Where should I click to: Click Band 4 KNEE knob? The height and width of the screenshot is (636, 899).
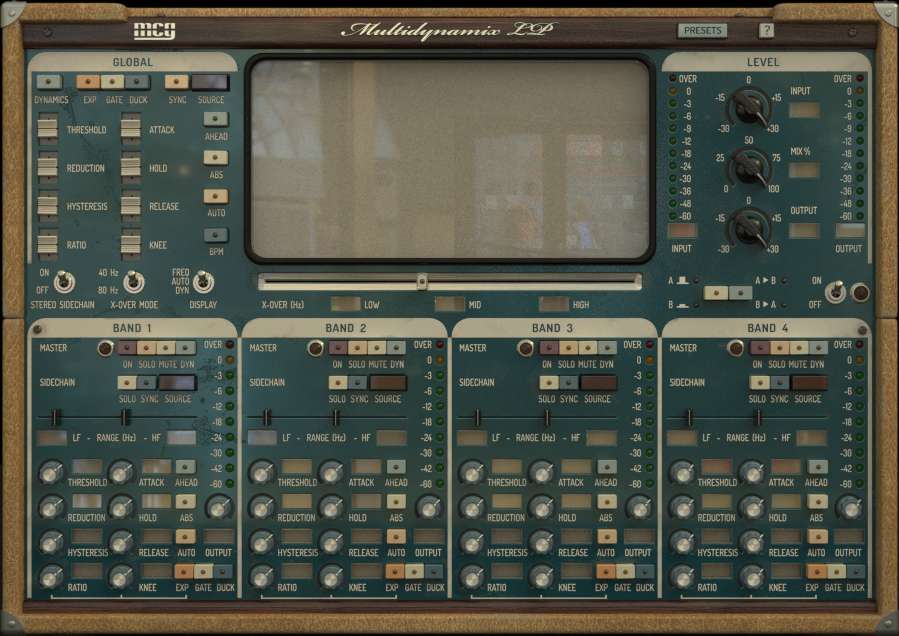[752, 578]
